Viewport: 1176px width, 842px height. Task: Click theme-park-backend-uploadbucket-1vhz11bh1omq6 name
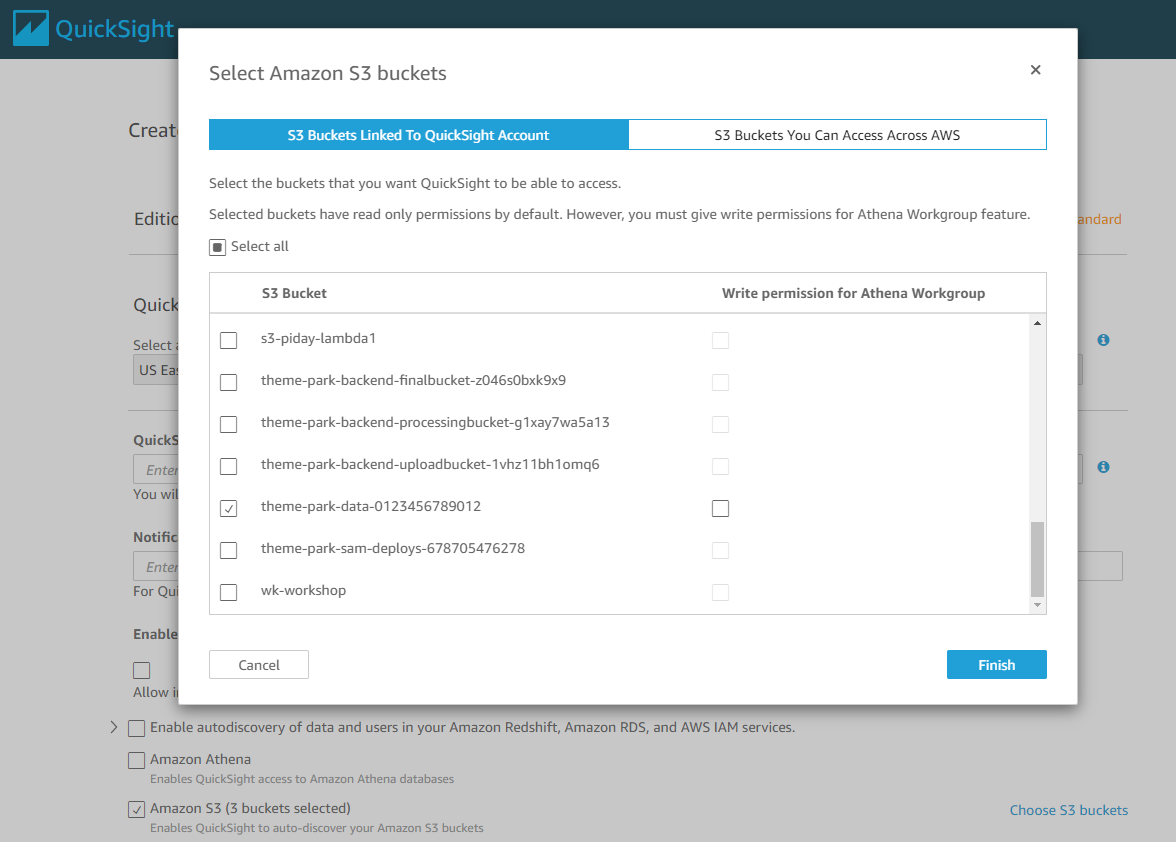pos(430,464)
